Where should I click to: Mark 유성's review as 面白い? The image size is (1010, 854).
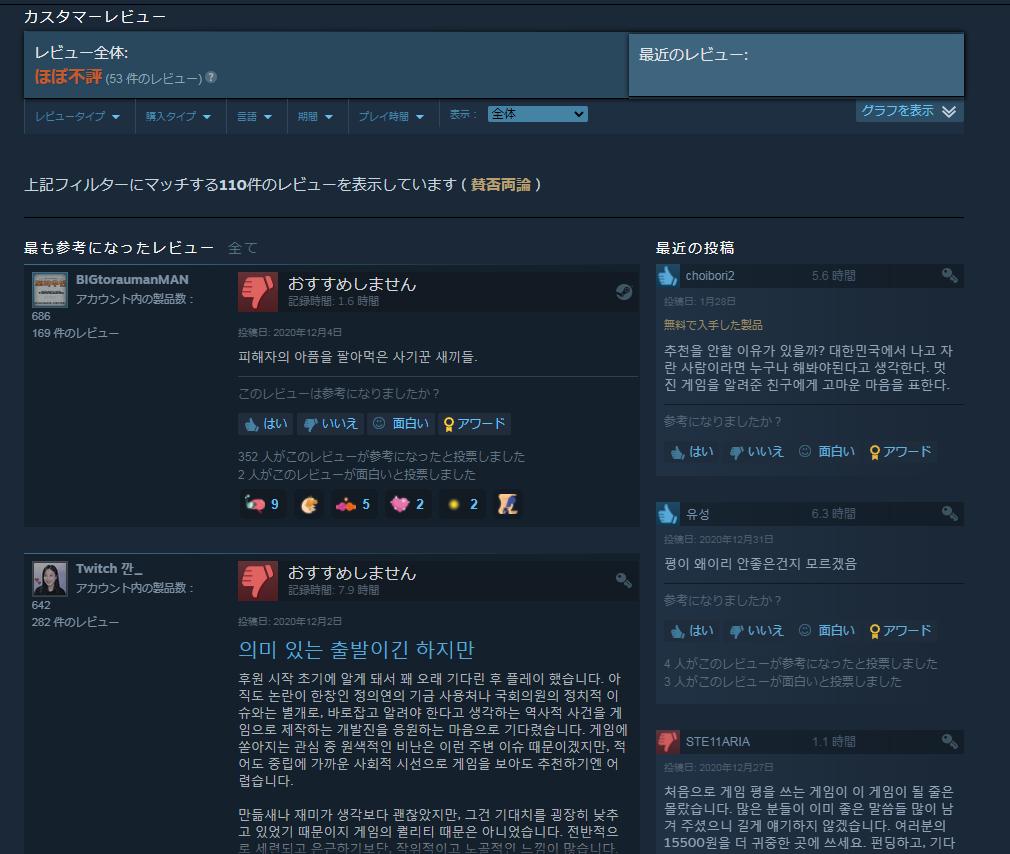(826, 631)
